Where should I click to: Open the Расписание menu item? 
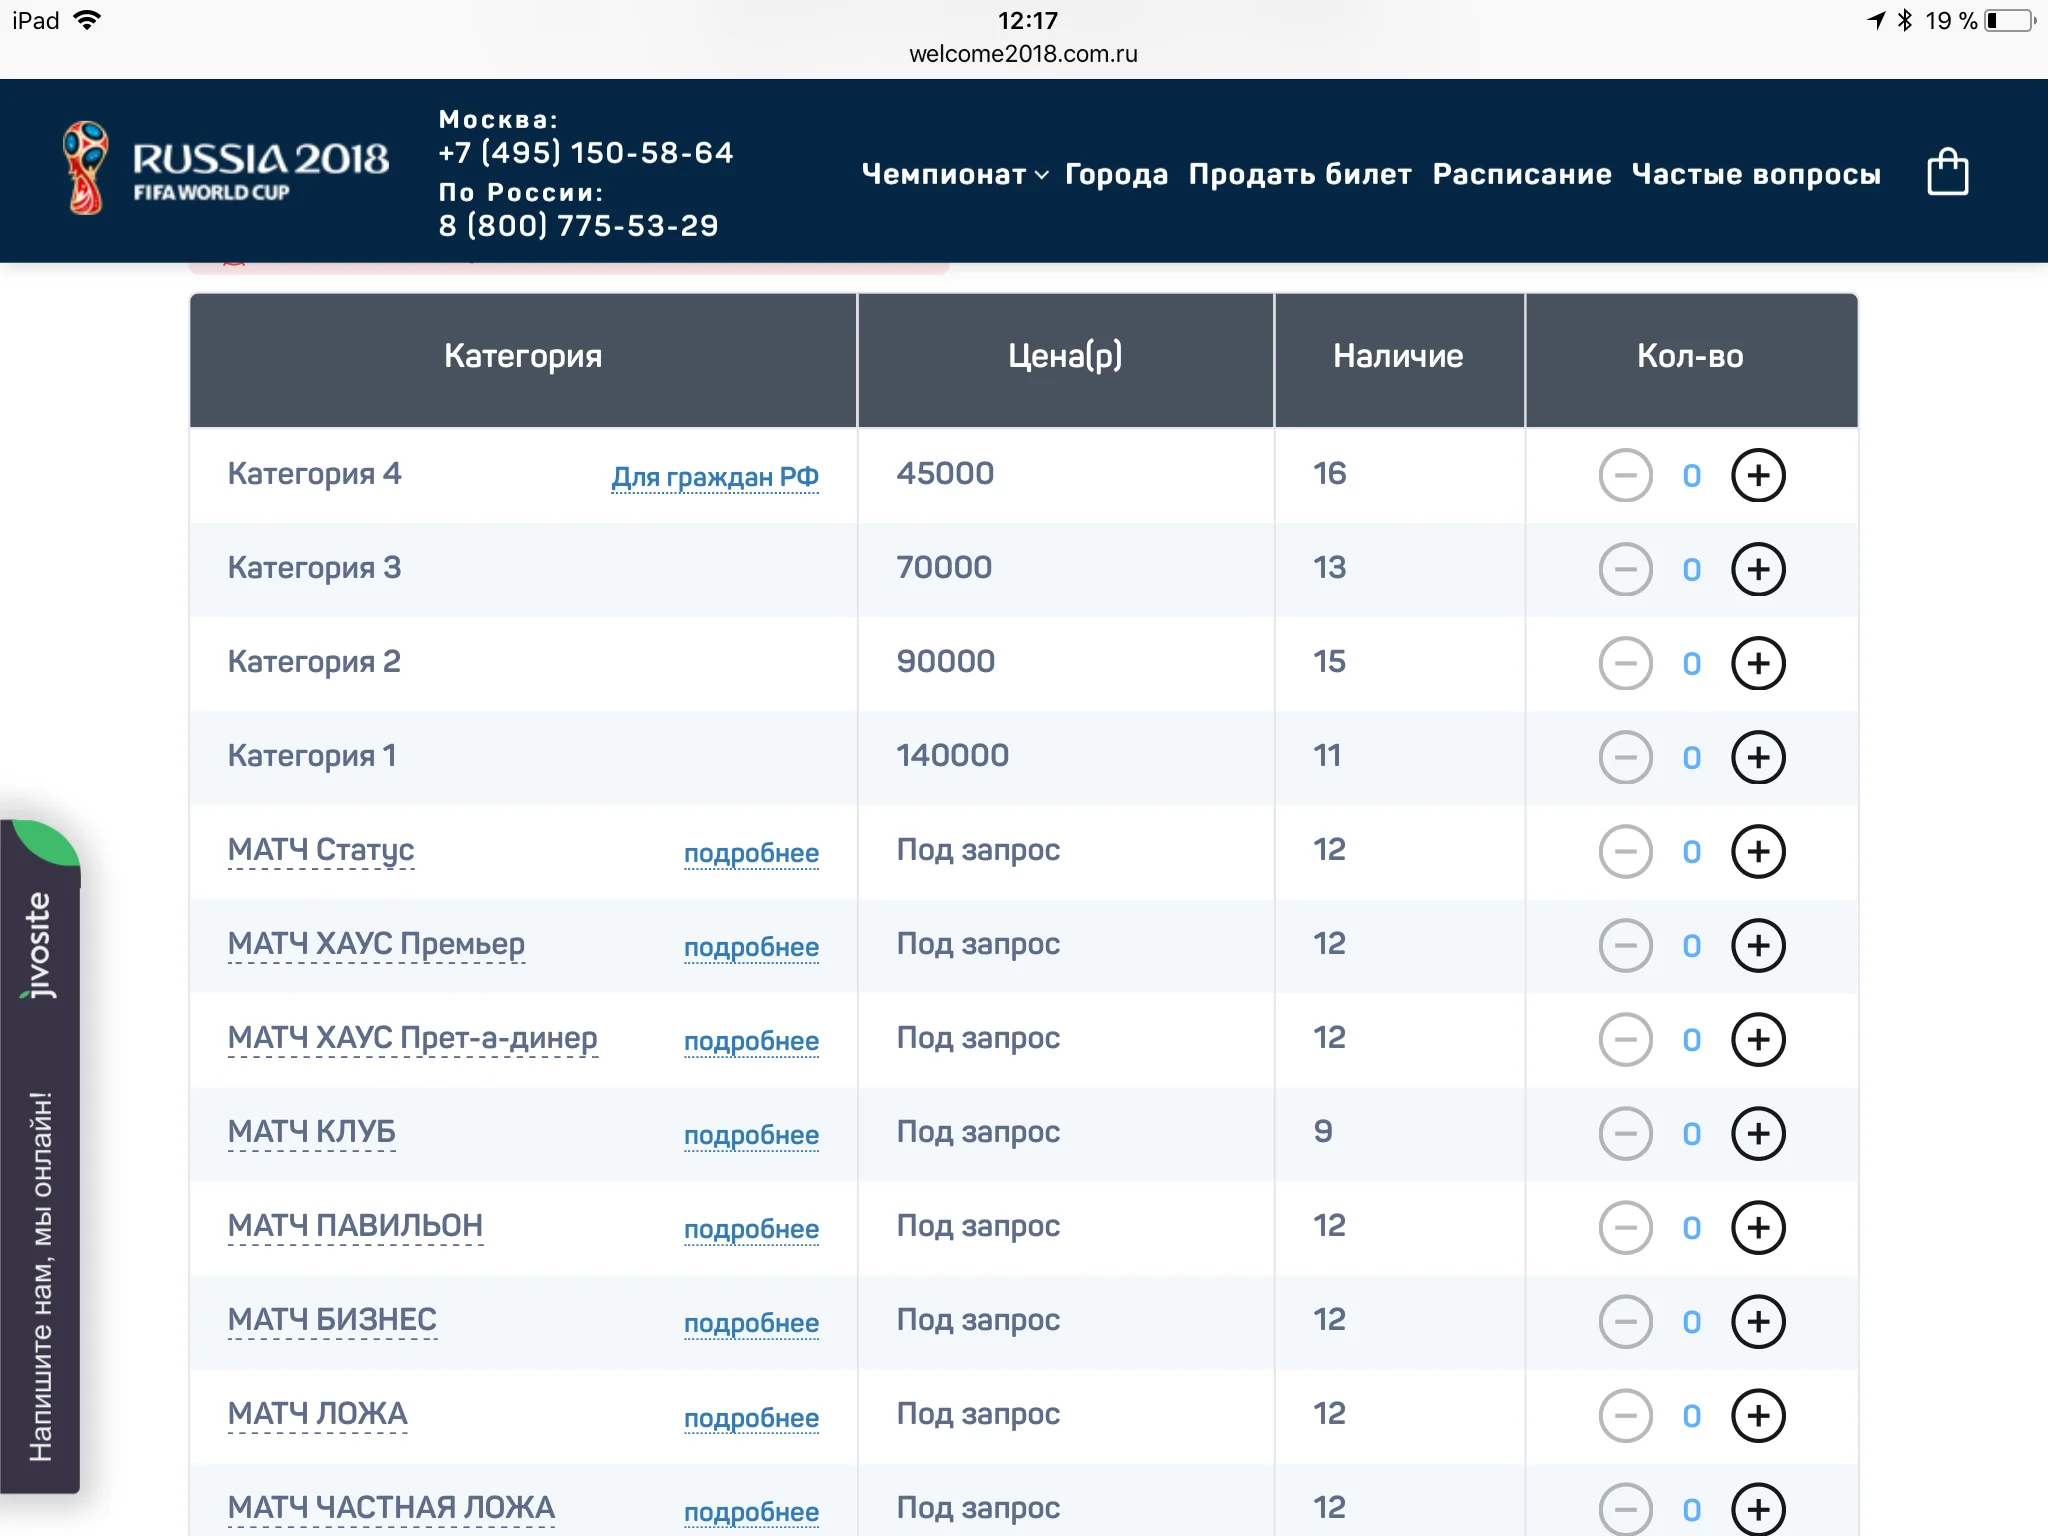[x=1521, y=174]
